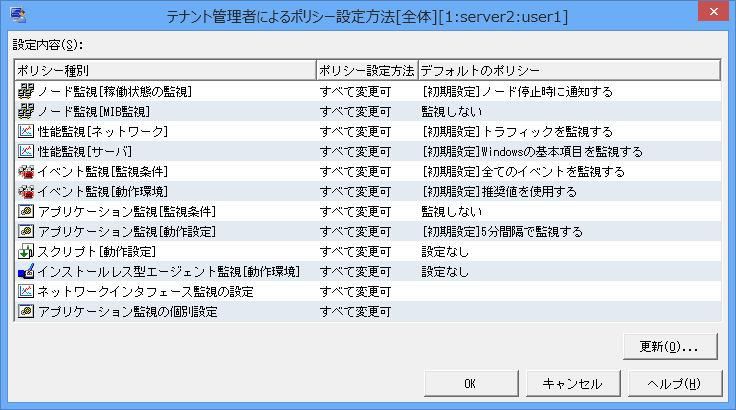Click the インストールレス型エージェント監視 icon
This screenshot has width=736, height=410.
[26, 271]
